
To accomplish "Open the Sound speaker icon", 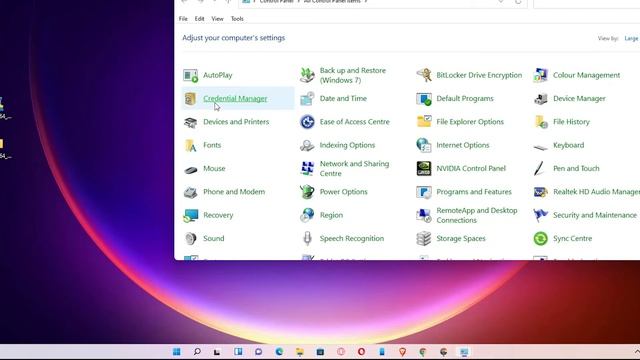I will click(x=190, y=238).
